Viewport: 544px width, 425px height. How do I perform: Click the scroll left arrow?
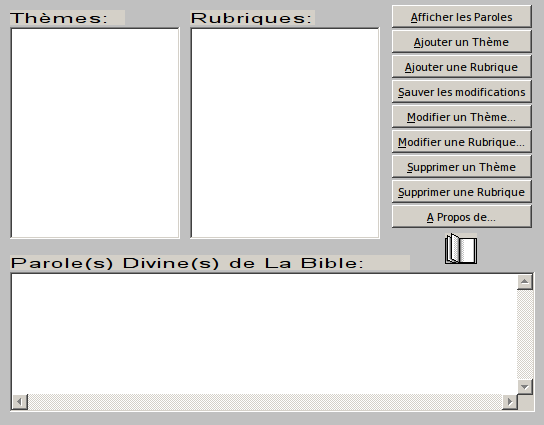[20, 402]
